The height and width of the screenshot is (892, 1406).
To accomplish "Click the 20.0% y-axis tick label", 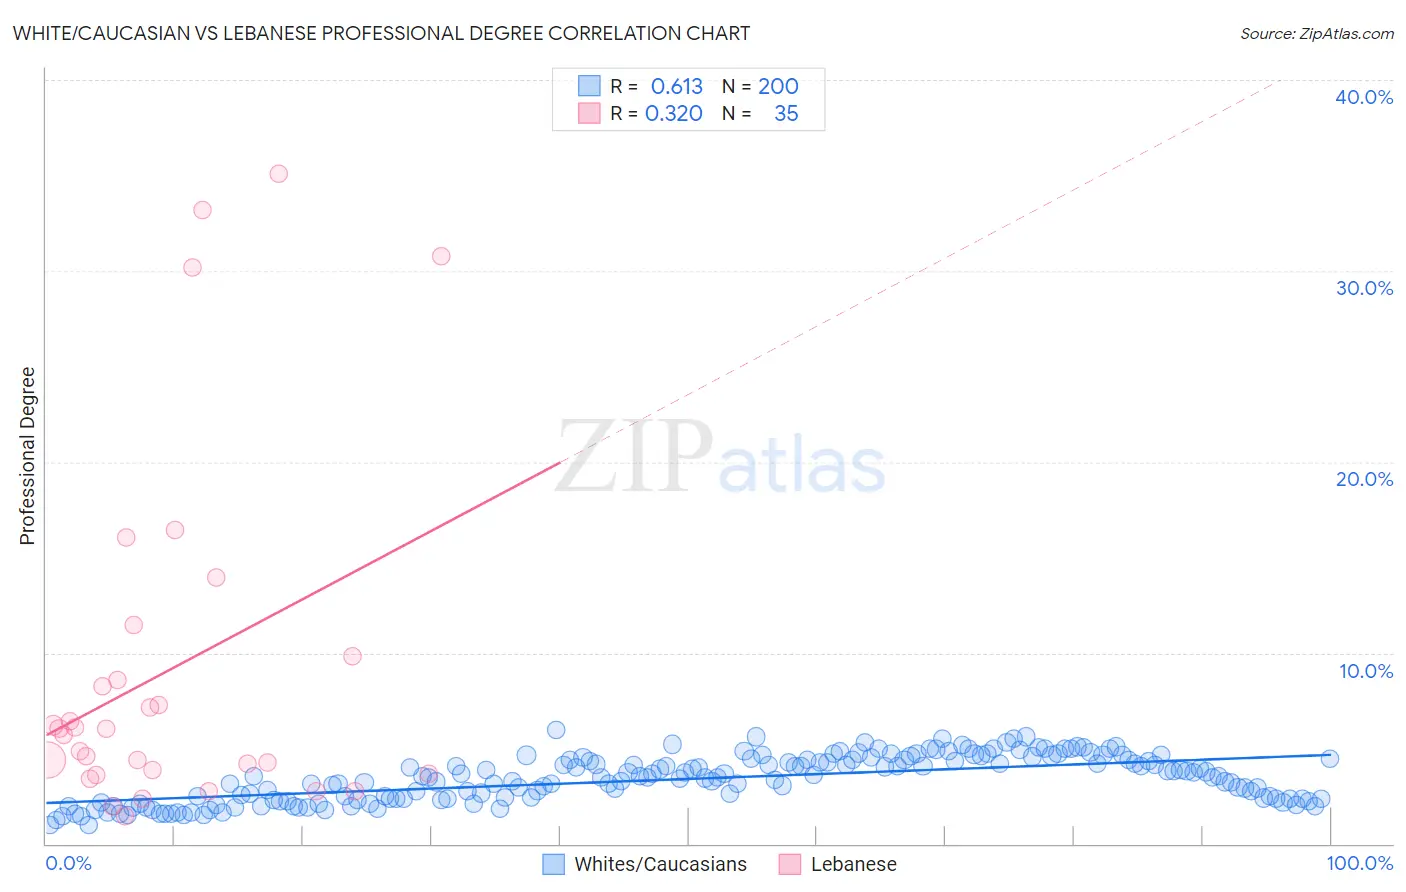I will pyautogui.click(x=1364, y=479).
